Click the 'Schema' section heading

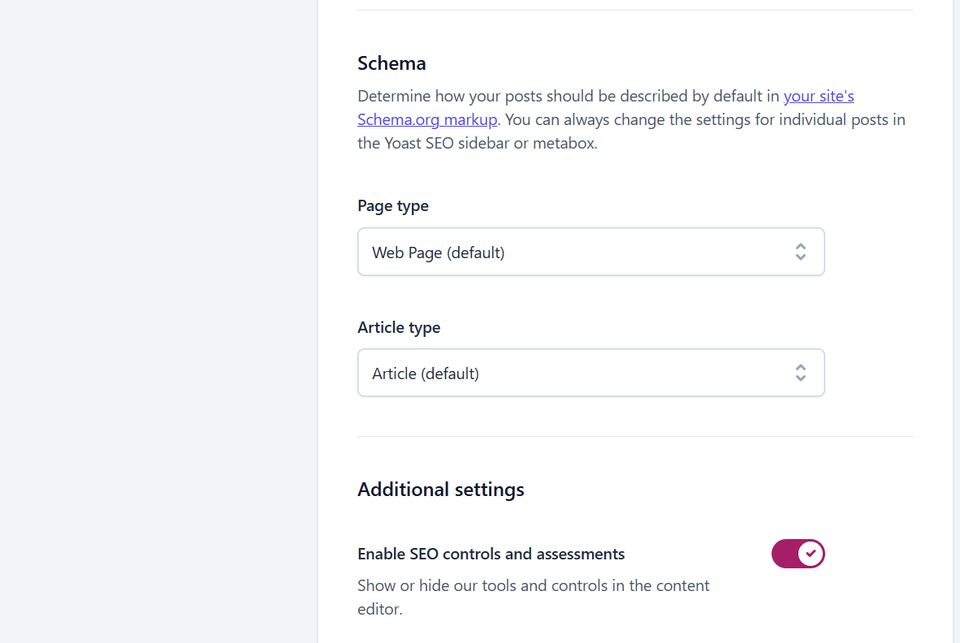click(x=392, y=63)
